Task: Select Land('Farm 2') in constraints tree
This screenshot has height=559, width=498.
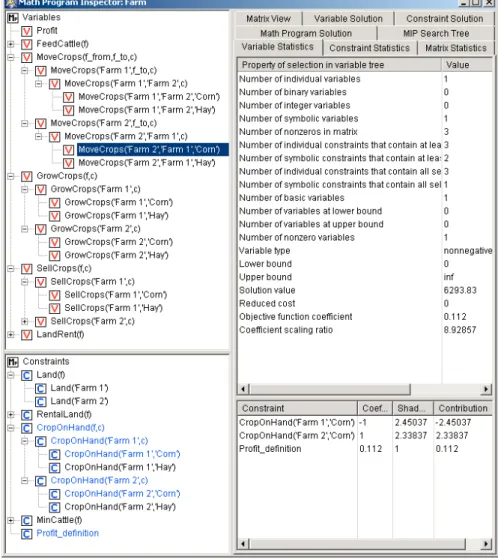Action: click(x=79, y=401)
